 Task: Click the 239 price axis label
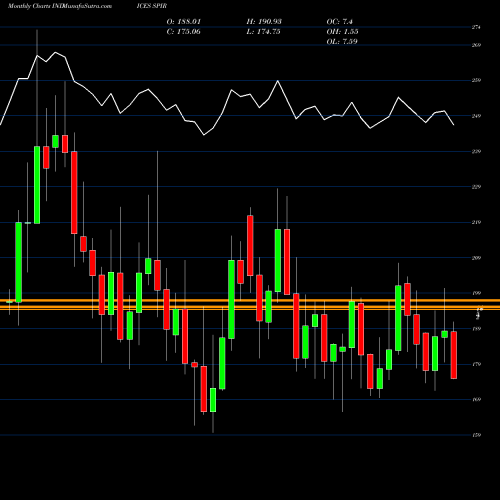pyautogui.click(x=476, y=151)
